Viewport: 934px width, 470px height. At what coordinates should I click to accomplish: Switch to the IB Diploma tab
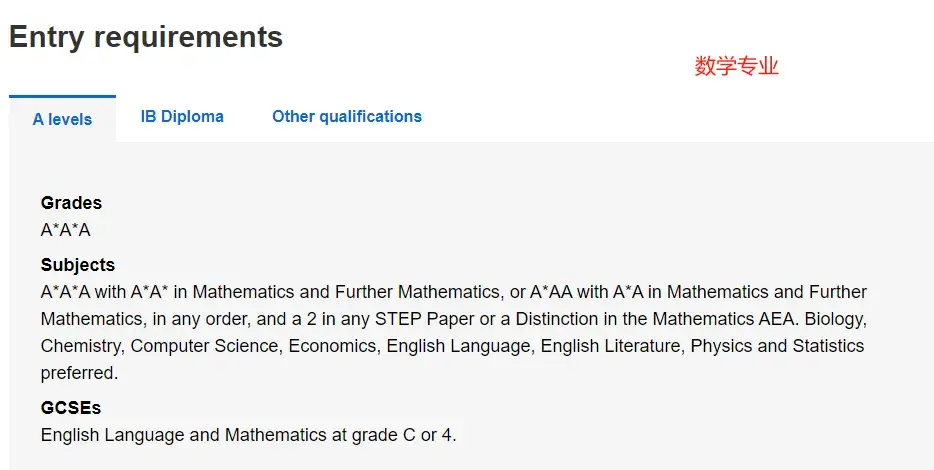point(182,117)
